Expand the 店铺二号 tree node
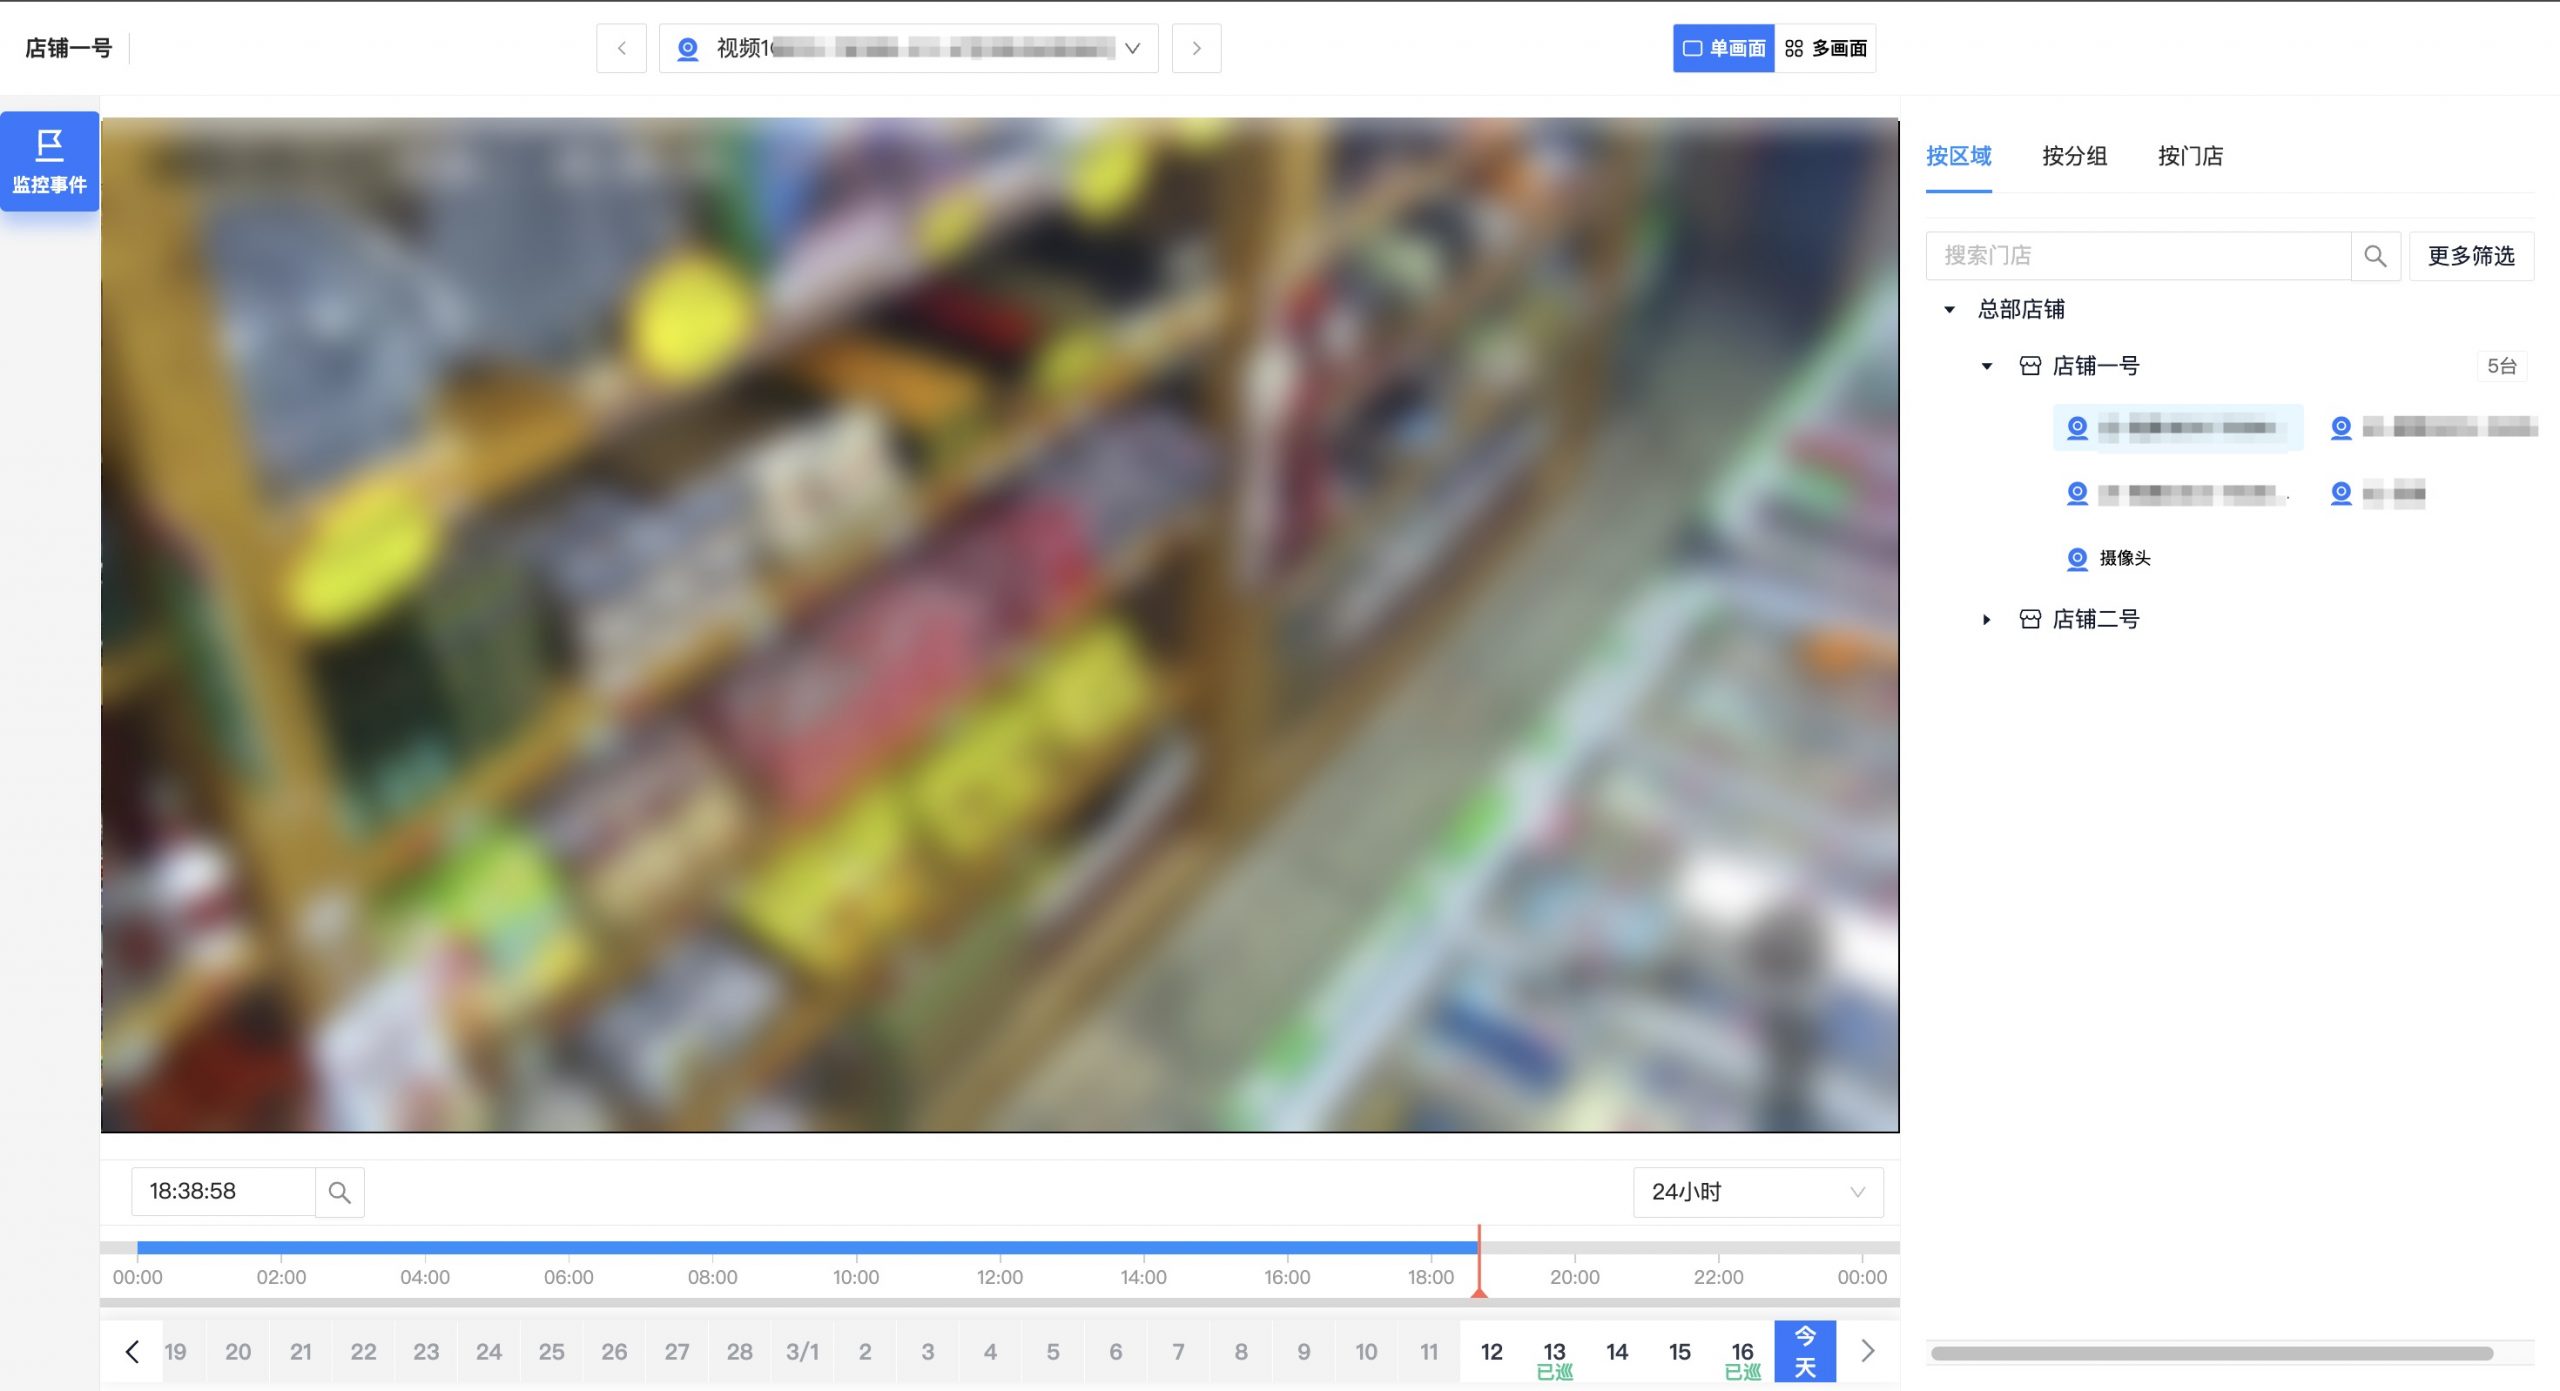The image size is (2560, 1391). click(x=1987, y=620)
